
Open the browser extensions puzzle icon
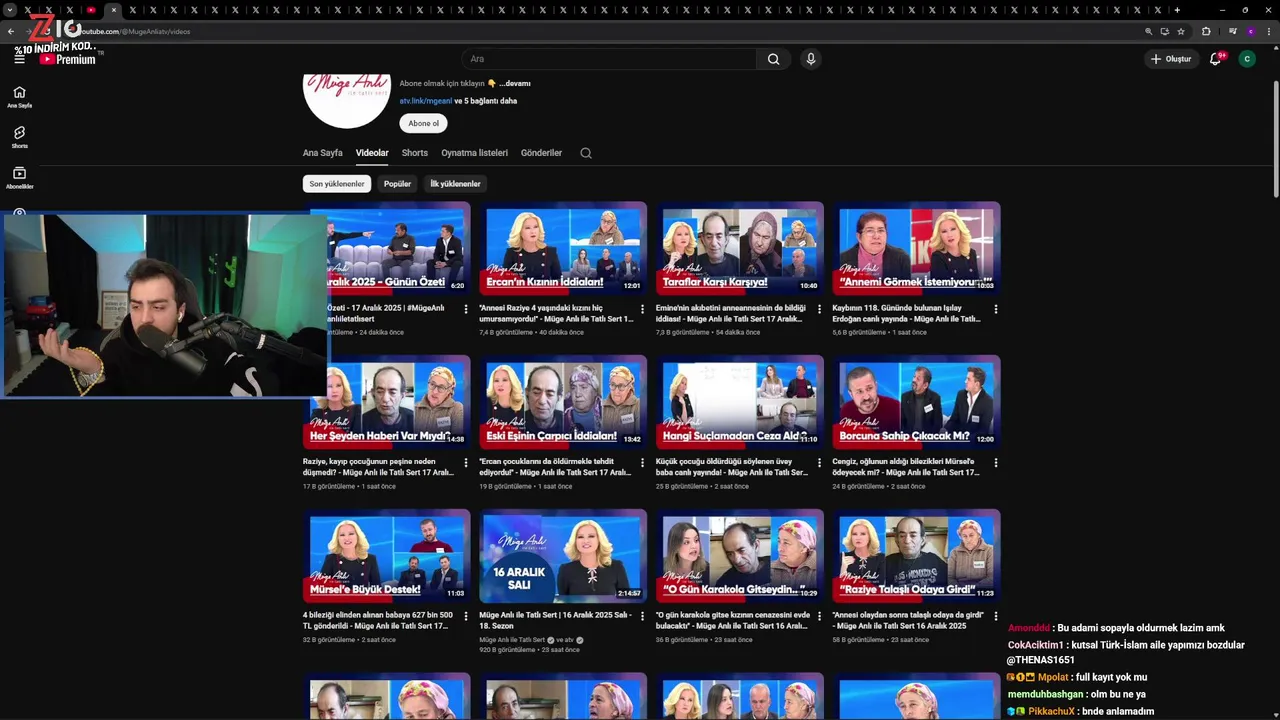1206,31
